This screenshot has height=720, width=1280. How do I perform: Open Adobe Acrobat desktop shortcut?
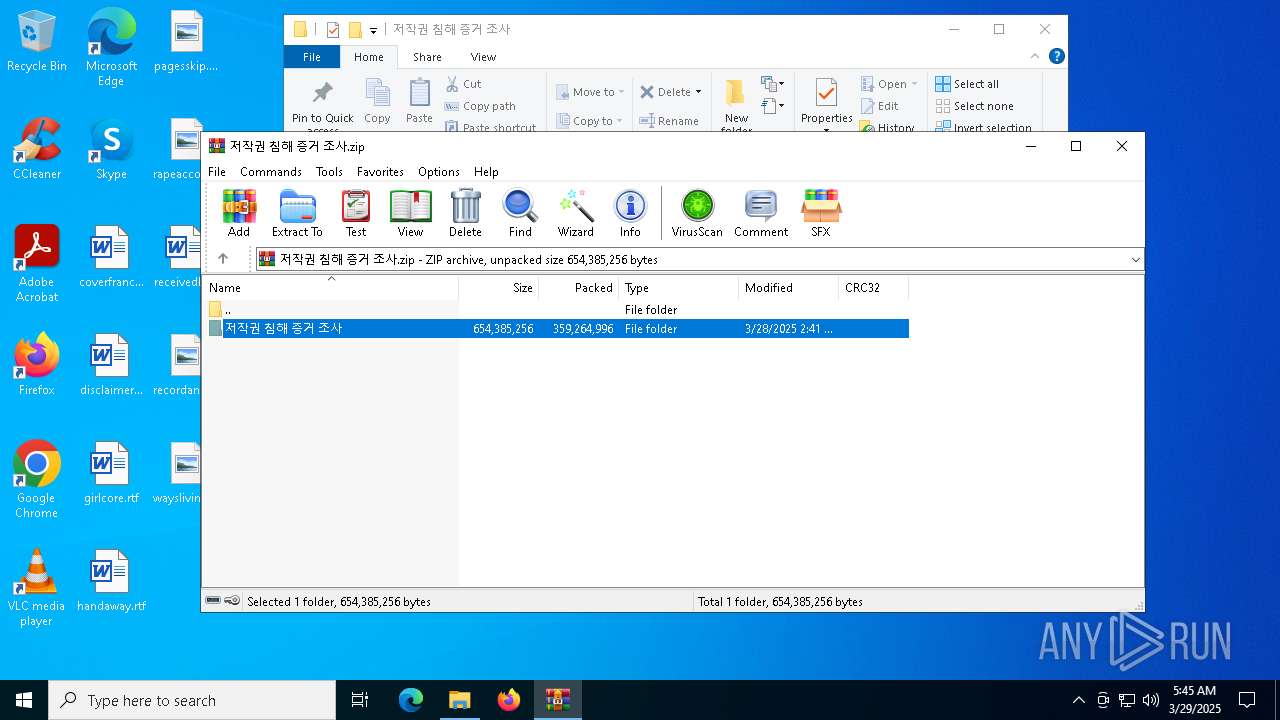(37, 264)
